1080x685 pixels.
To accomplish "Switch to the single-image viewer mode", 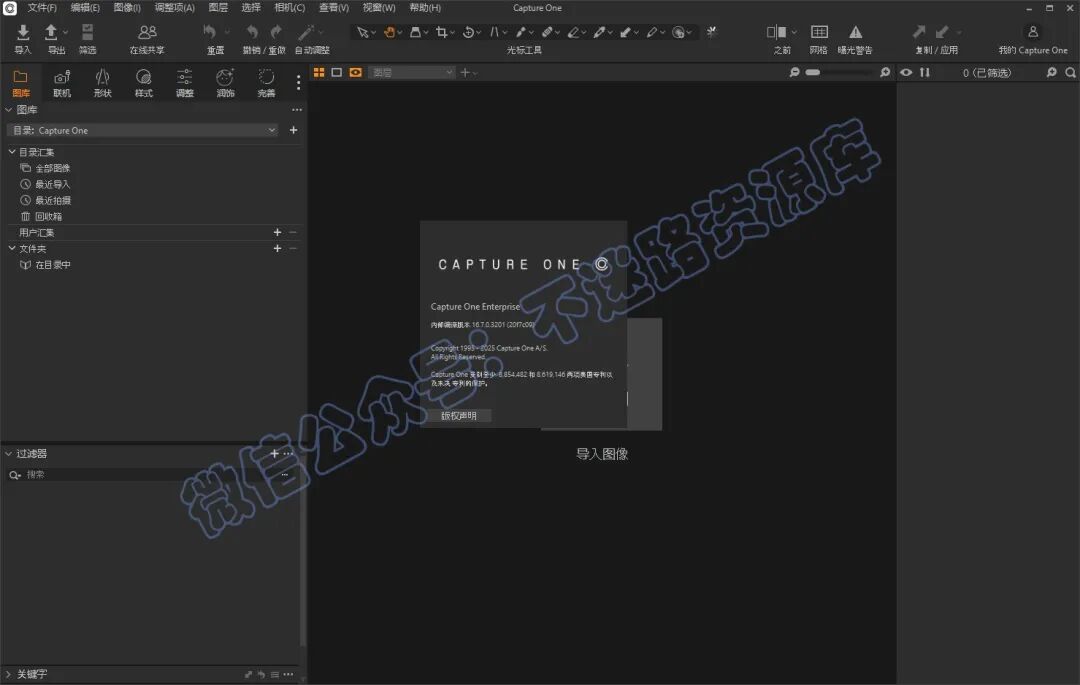I will (337, 72).
